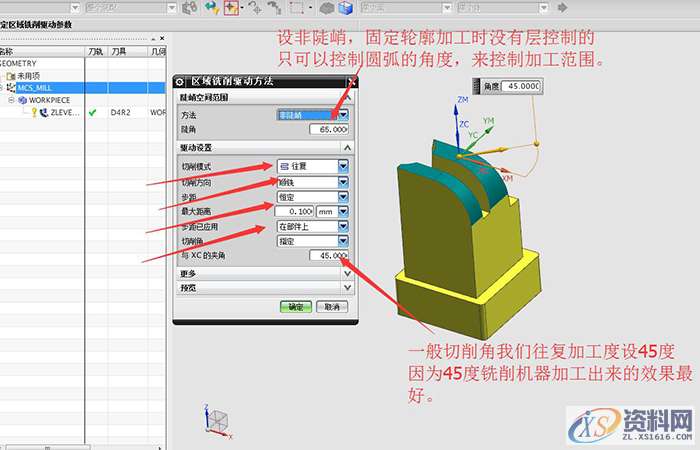Click the D4R2 tool cell

pyautogui.click(x=121, y=112)
